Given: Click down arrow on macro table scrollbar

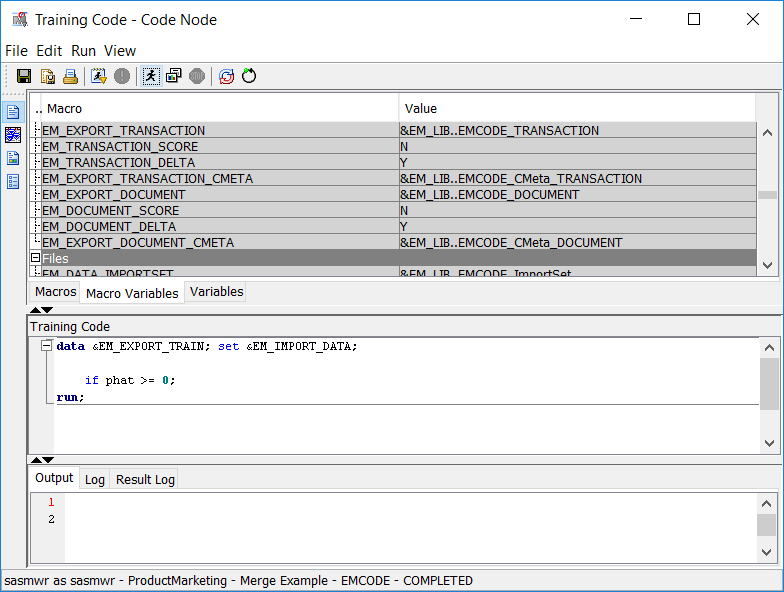Looking at the screenshot, I should click(768, 266).
